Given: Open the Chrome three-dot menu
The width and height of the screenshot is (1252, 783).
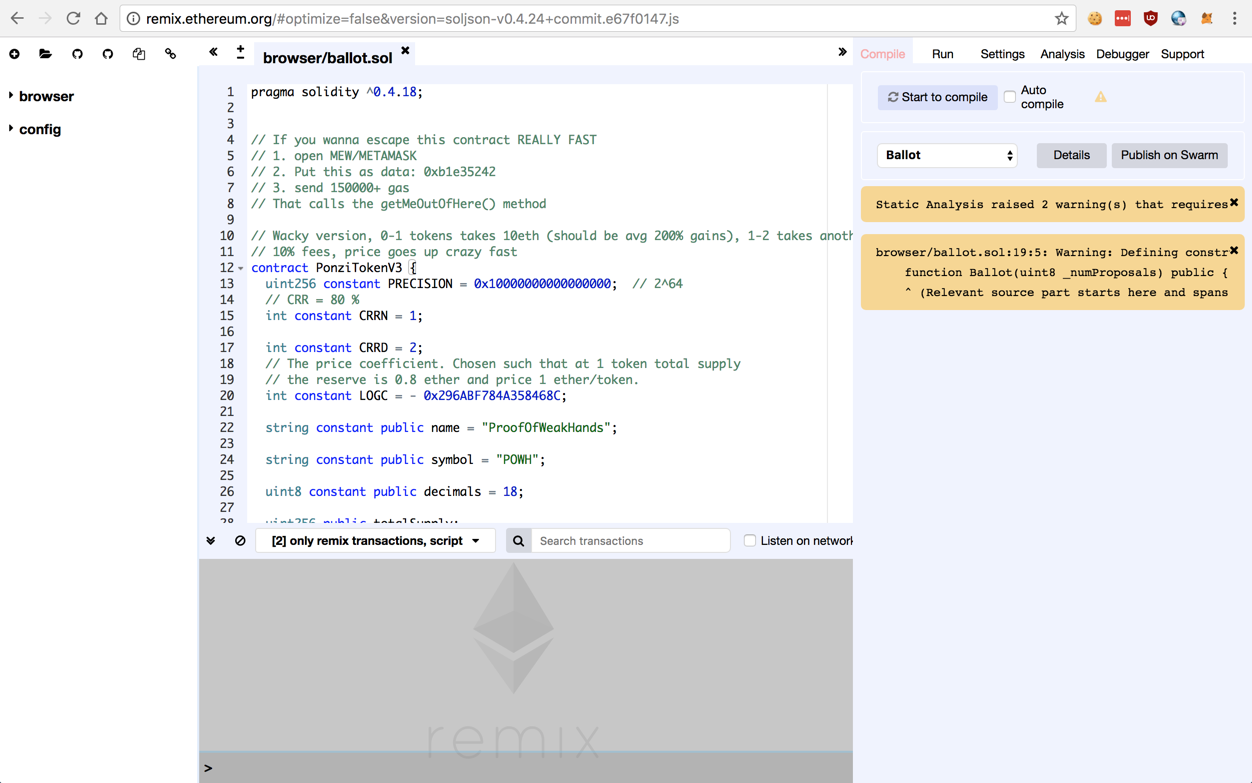Looking at the screenshot, I should [1235, 18].
